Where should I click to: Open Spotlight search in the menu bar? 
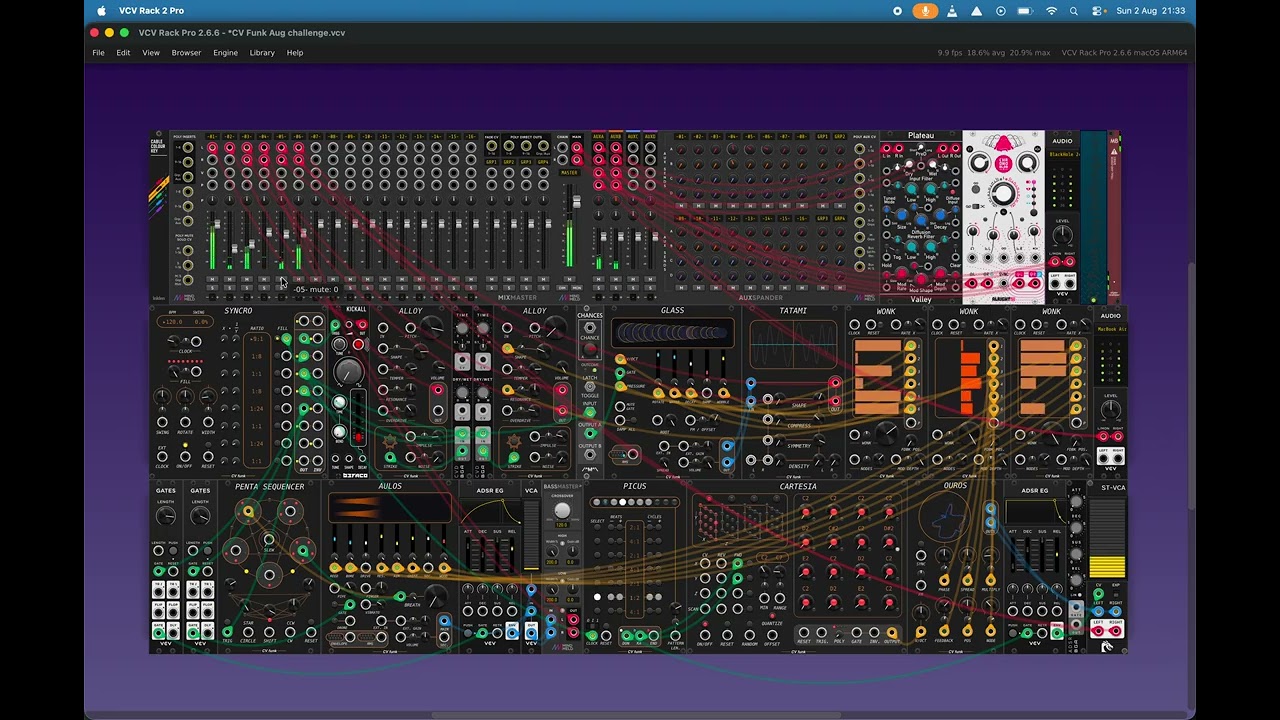(x=1074, y=11)
